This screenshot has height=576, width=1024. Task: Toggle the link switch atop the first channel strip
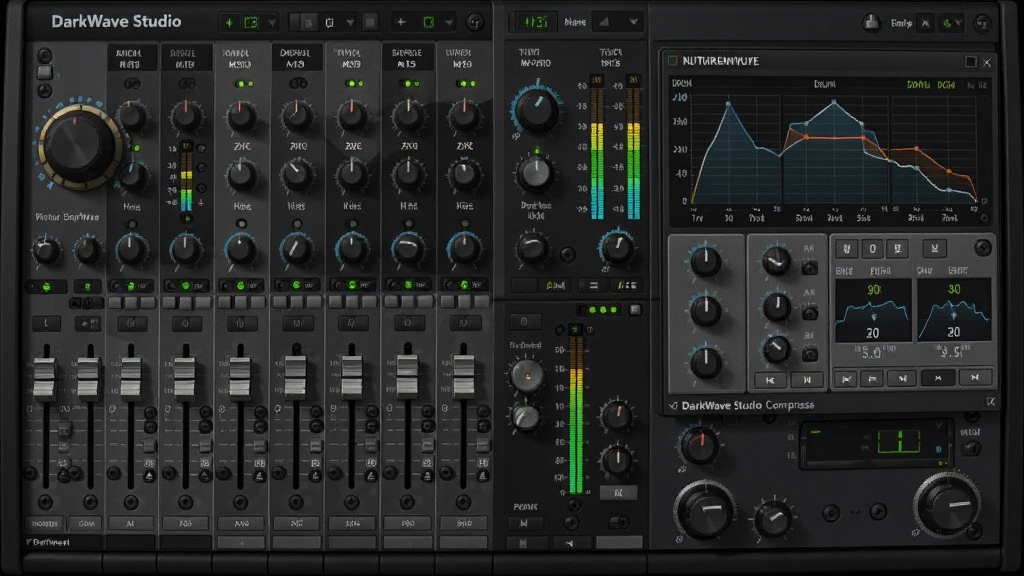[132, 84]
